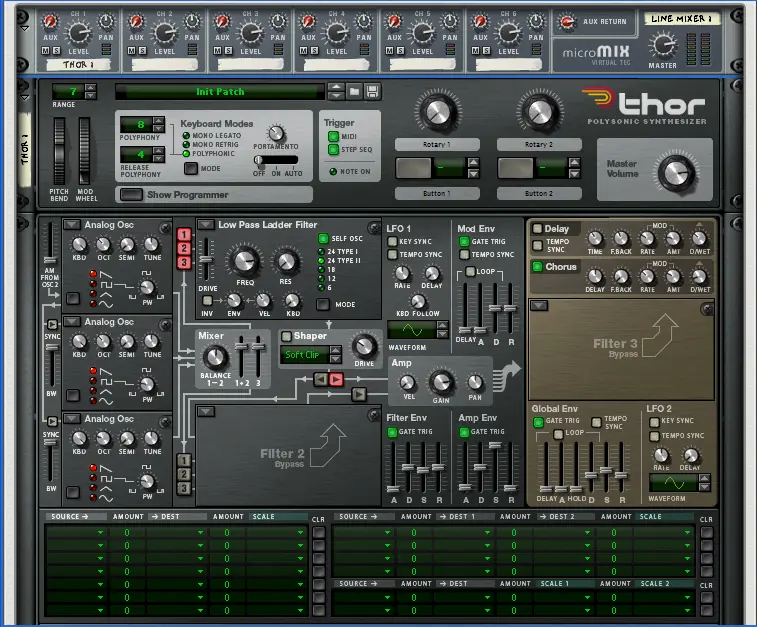Click oscillator routing button 1 to Filter 1
Viewport: 757px width, 627px height.
pyautogui.click(x=183, y=235)
